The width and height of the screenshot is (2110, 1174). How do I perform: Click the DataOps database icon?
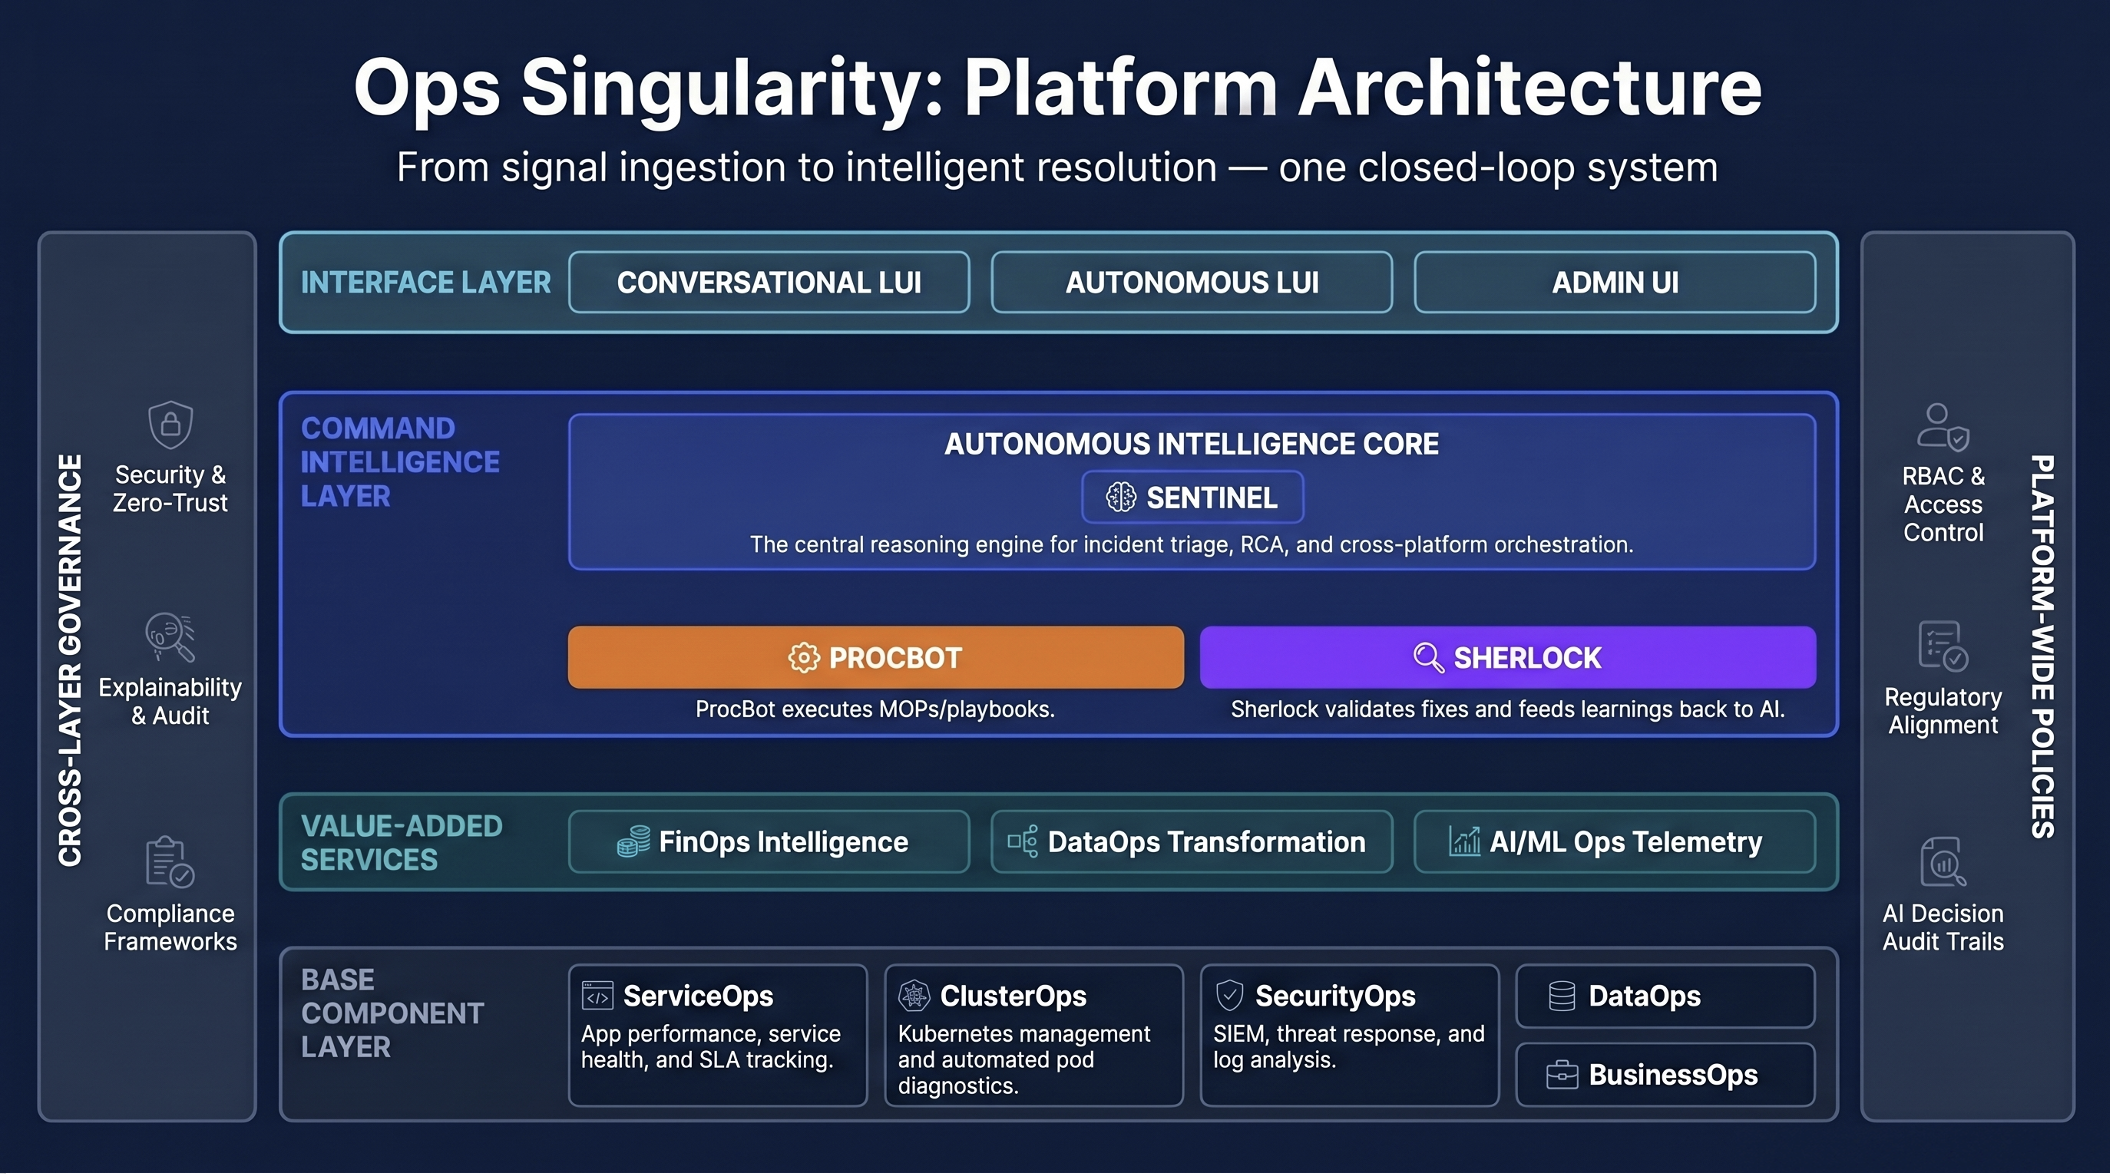[1562, 996]
